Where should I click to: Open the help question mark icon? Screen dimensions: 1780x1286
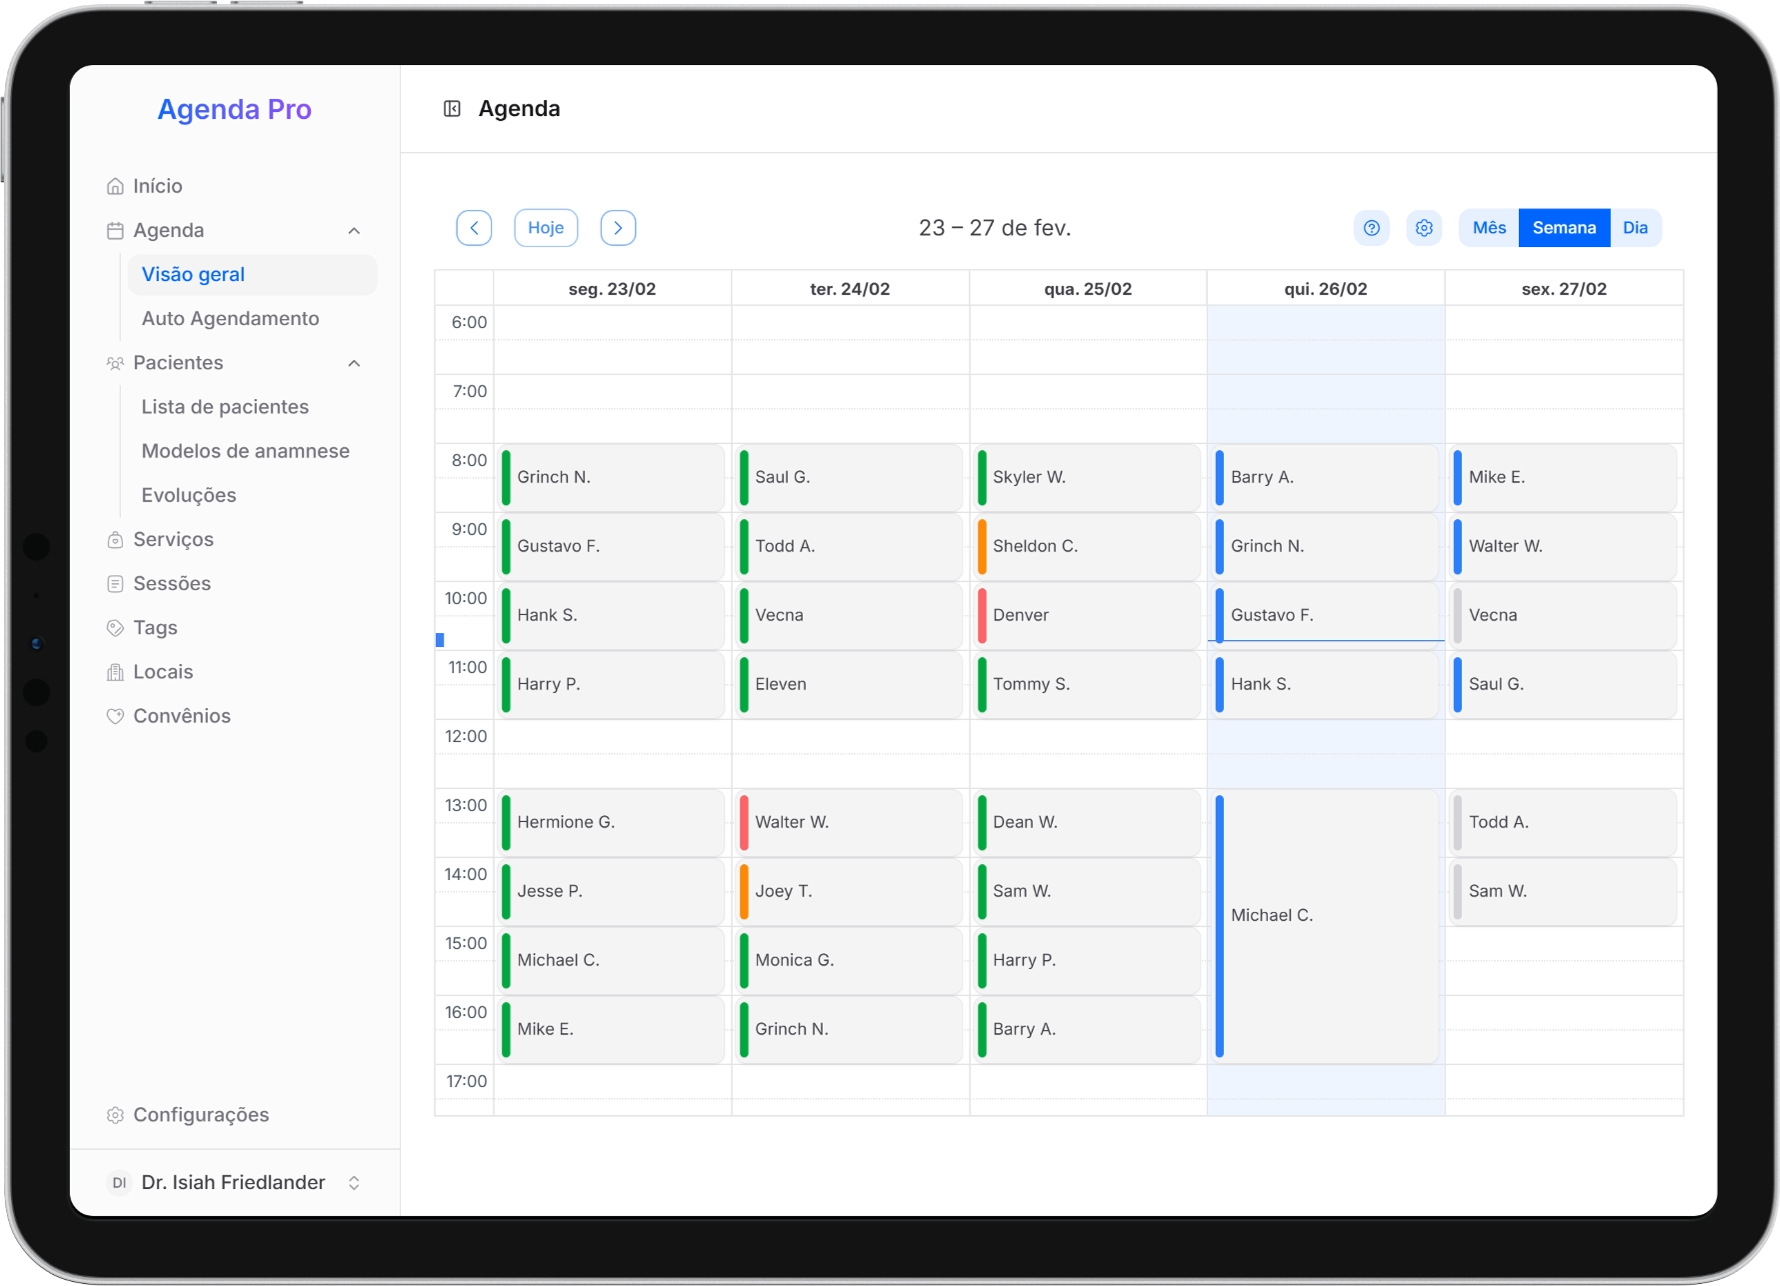pos(1371,228)
